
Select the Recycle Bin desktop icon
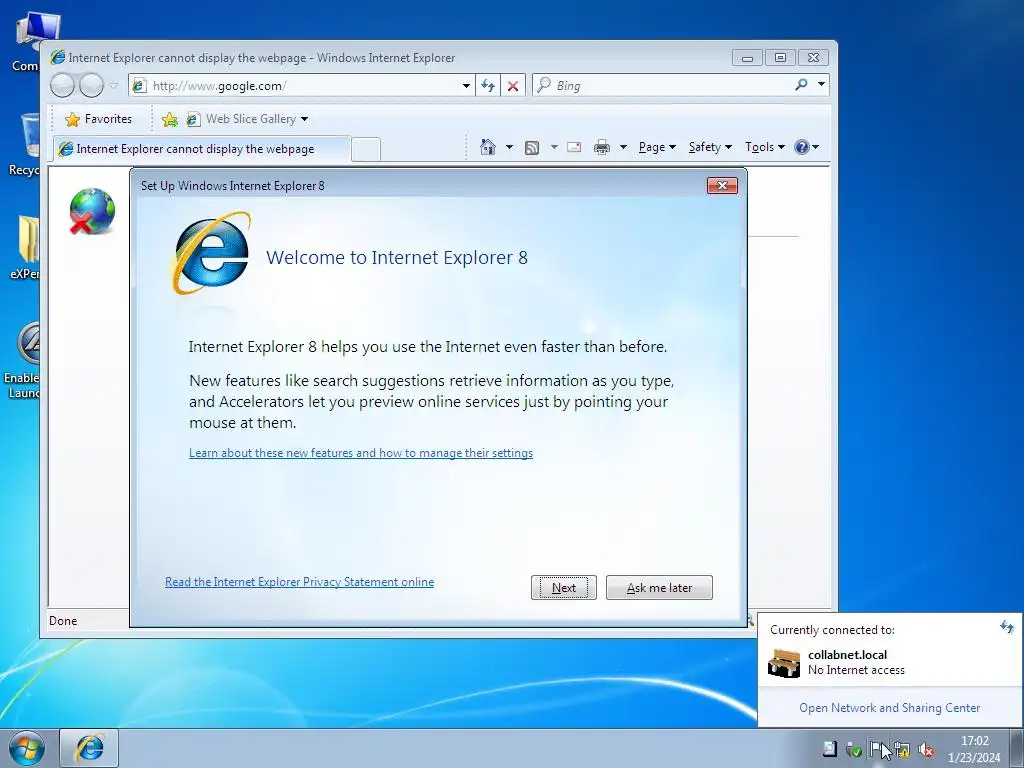[26, 144]
